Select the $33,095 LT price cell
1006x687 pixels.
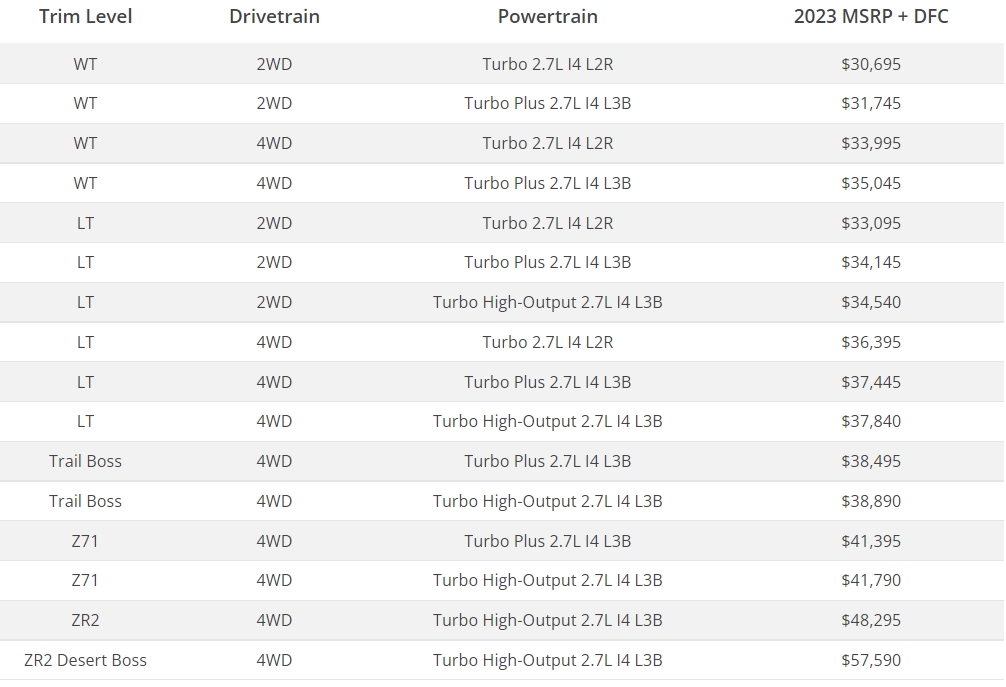pyautogui.click(x=871, y=223)
